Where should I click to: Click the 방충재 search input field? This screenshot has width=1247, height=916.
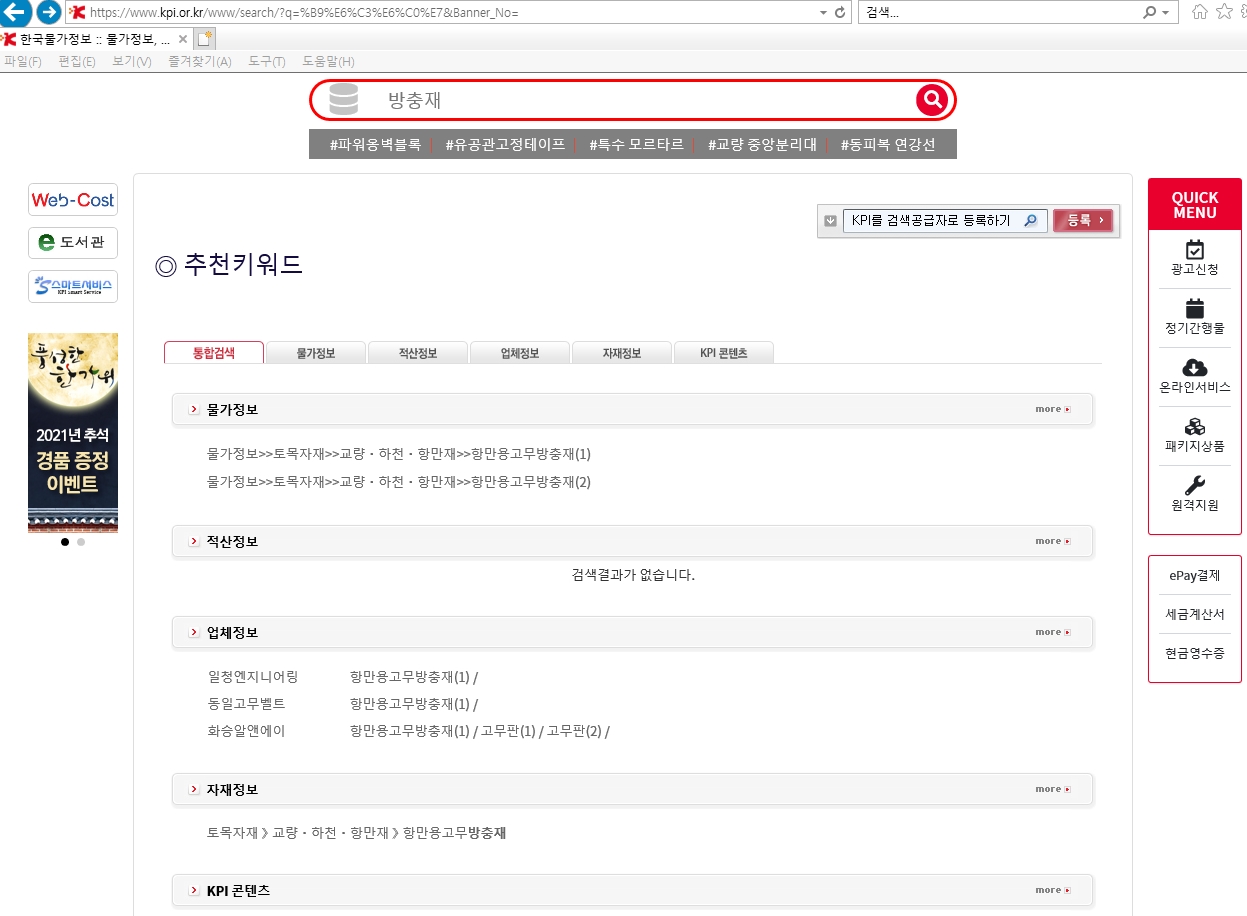click(640, 100)
